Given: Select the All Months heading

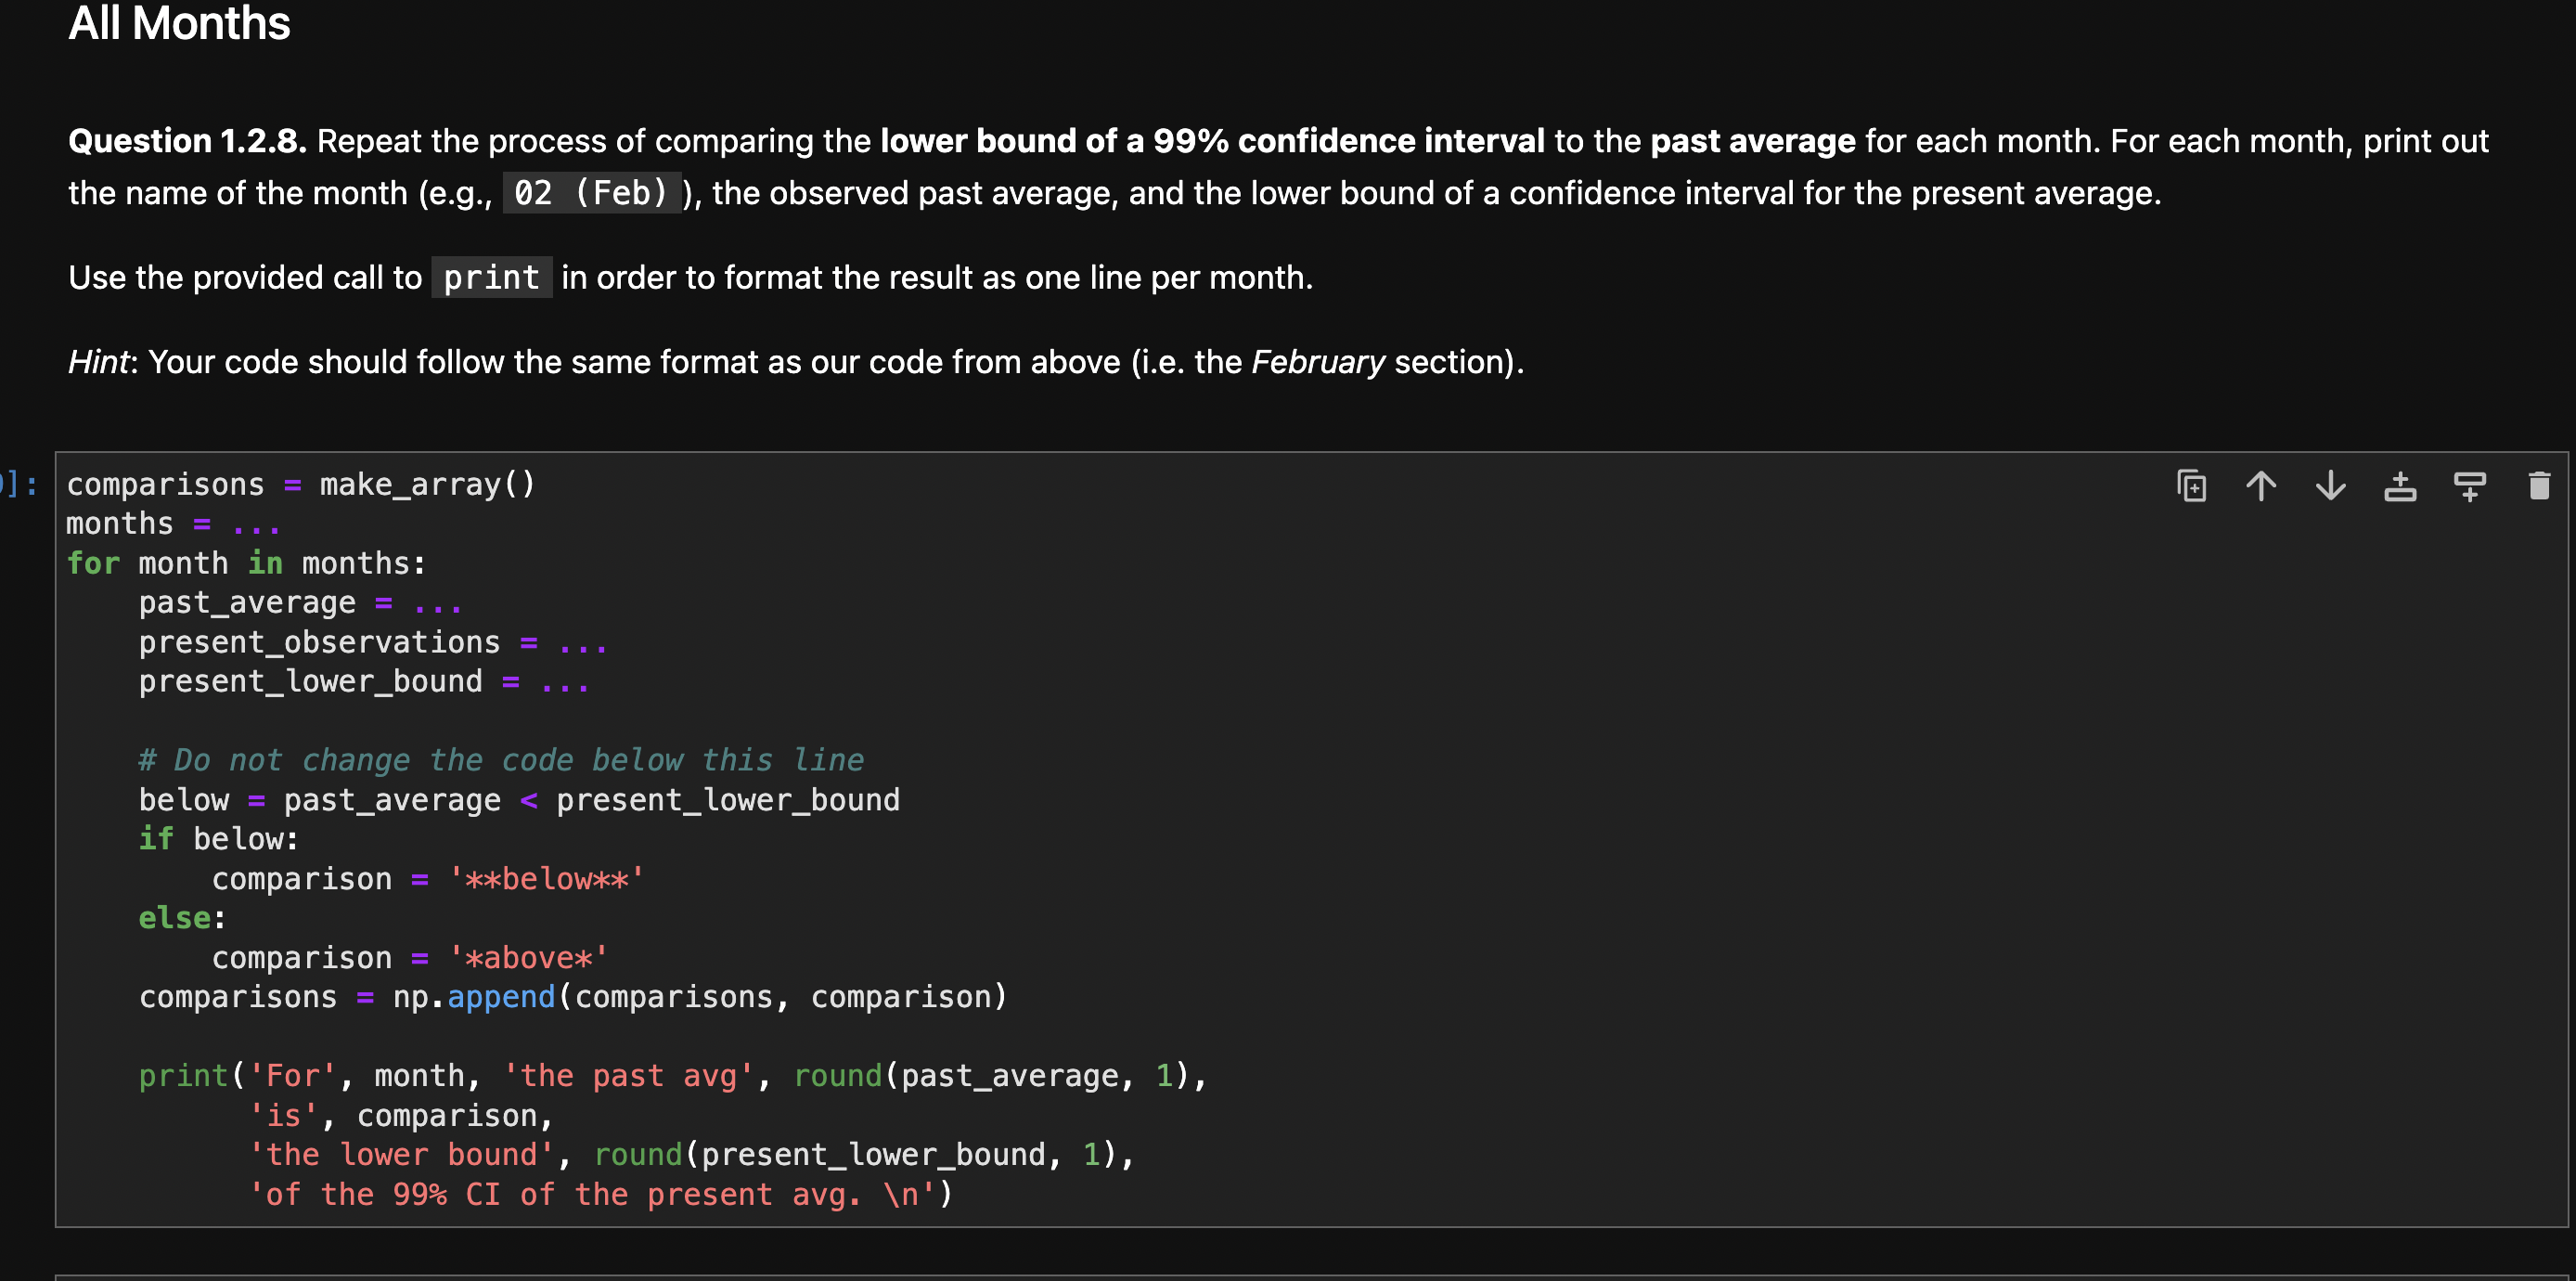Looking at the screenshot, I should (178, 25).
